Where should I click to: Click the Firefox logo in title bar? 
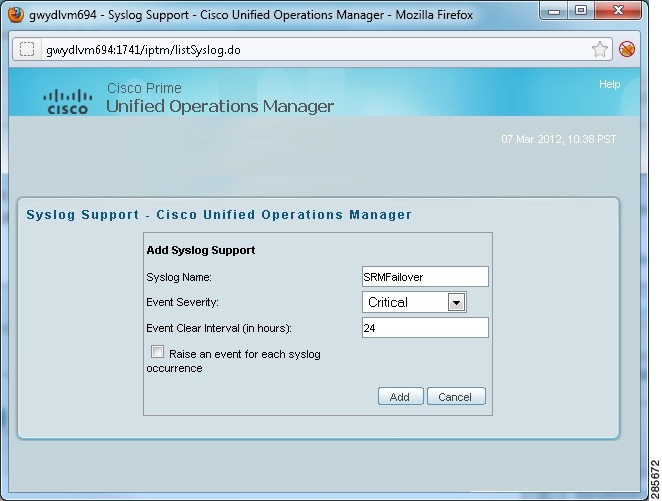point(16,15)
